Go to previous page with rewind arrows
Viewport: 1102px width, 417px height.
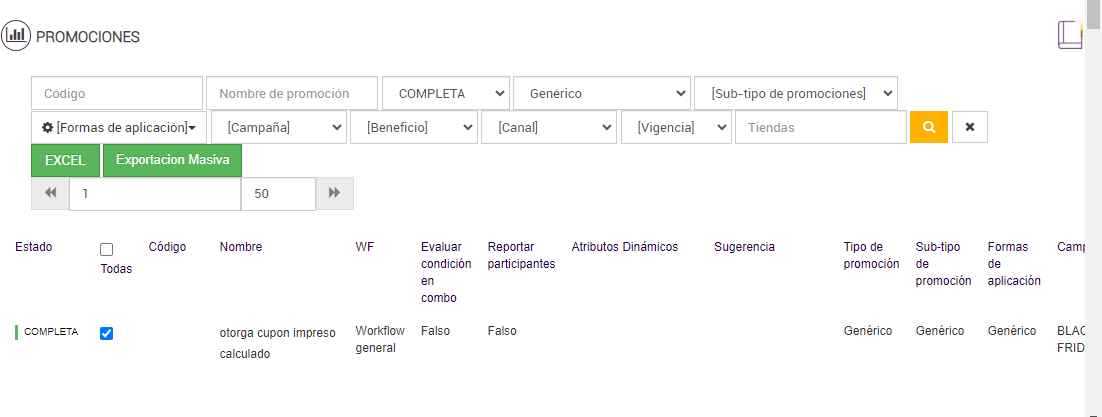click(50, 193)
